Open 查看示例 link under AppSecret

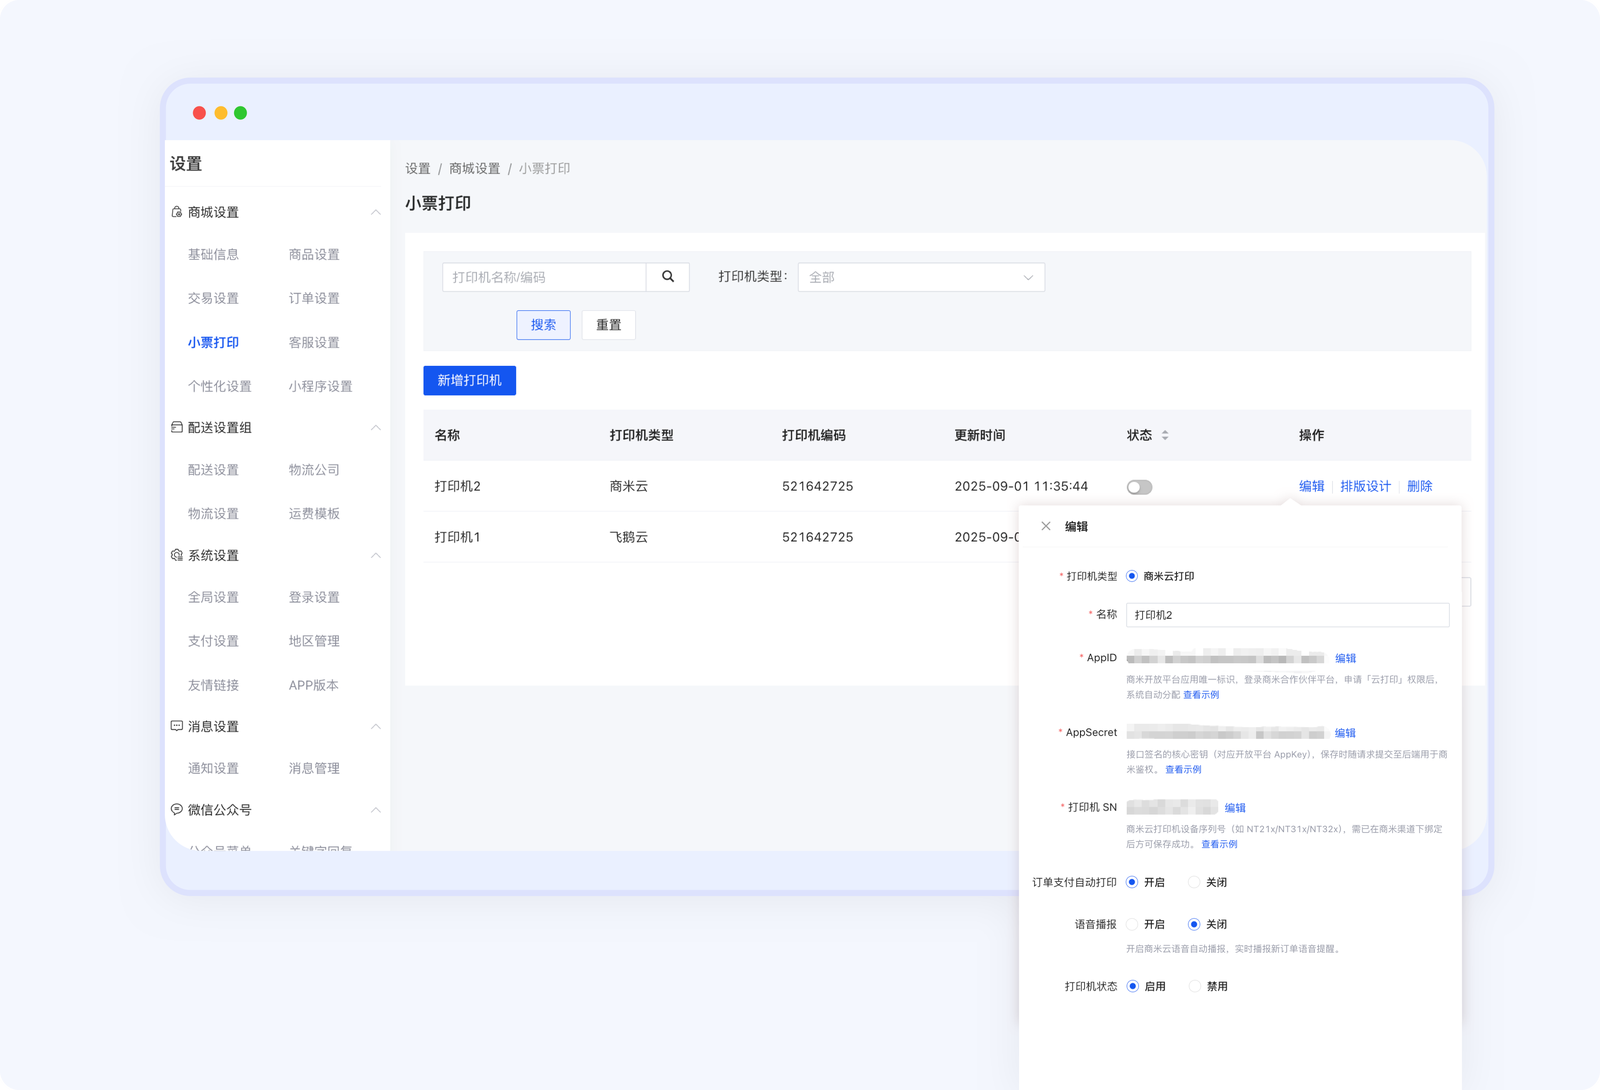coord(1183,769)
